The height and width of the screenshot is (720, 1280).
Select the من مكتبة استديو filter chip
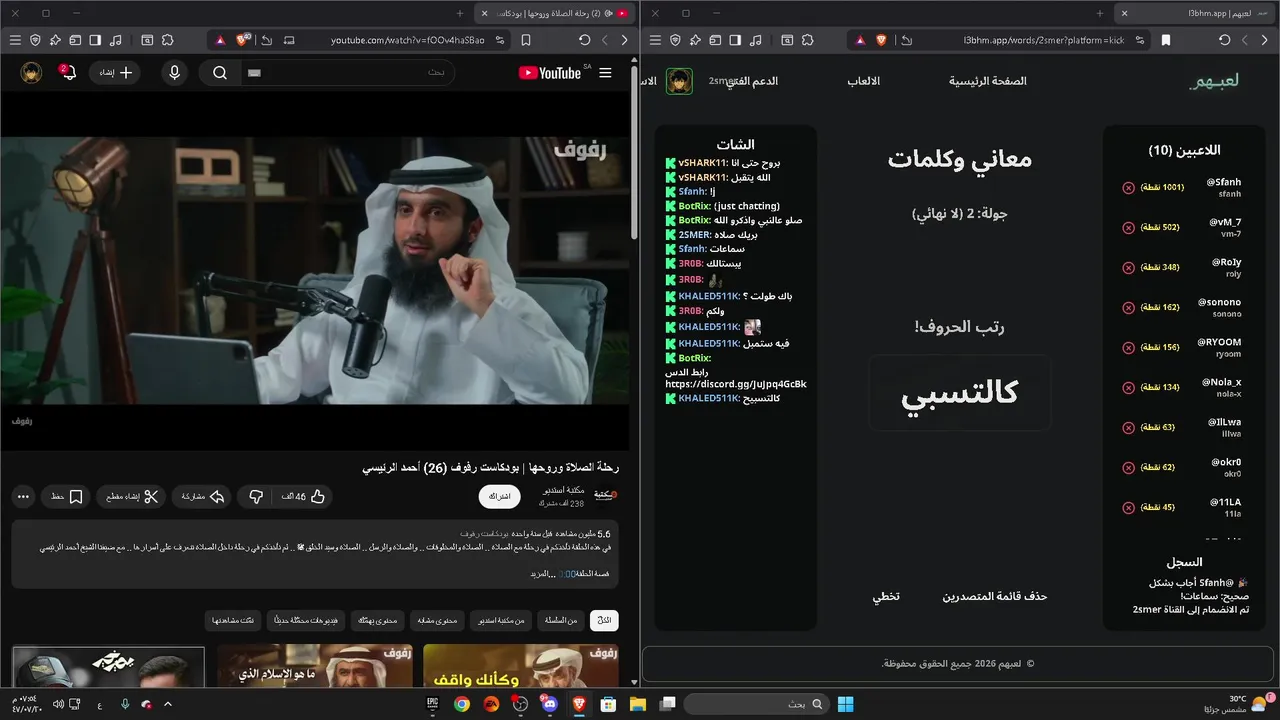point(501,621)
